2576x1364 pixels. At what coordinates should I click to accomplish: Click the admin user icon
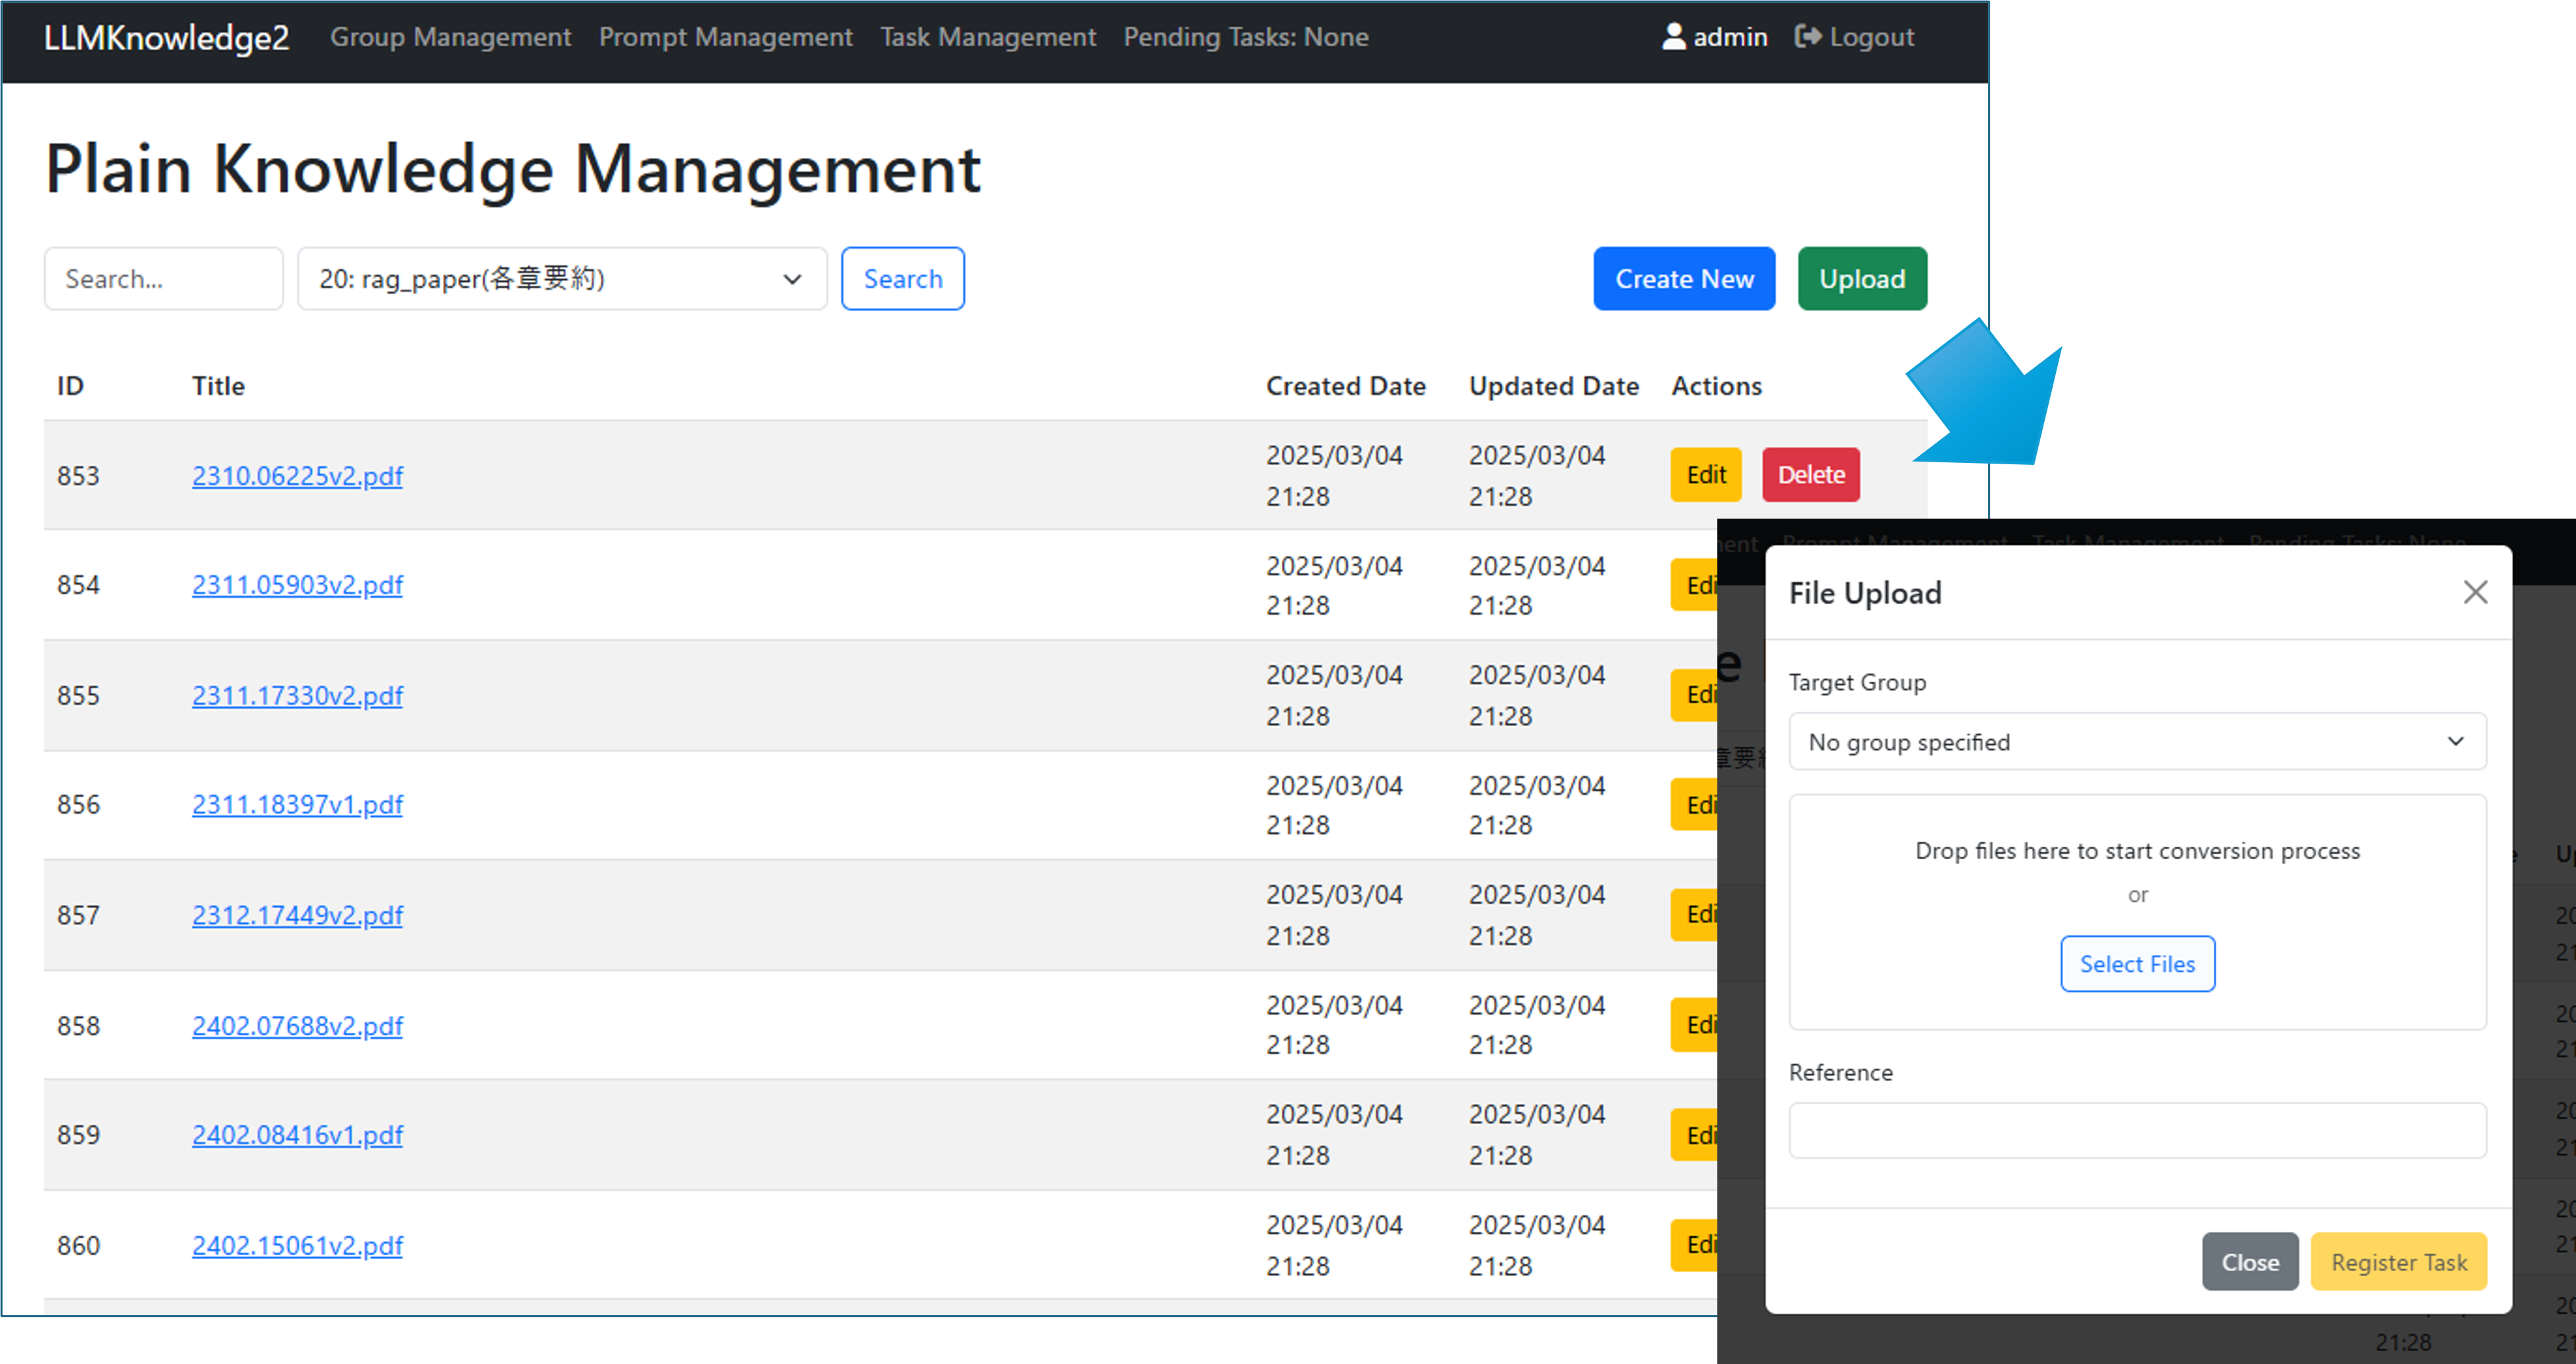(x=1673, y=37)
